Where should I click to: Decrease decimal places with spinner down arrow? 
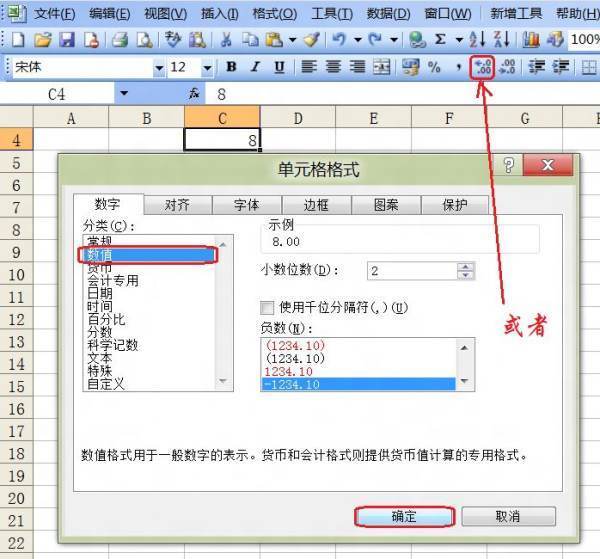[466, 275]
